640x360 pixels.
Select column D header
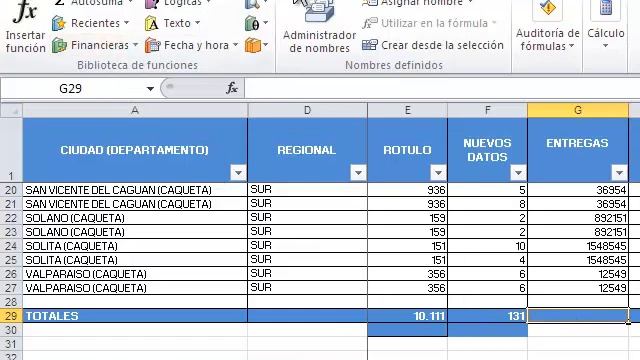click(x=307, y=110)
